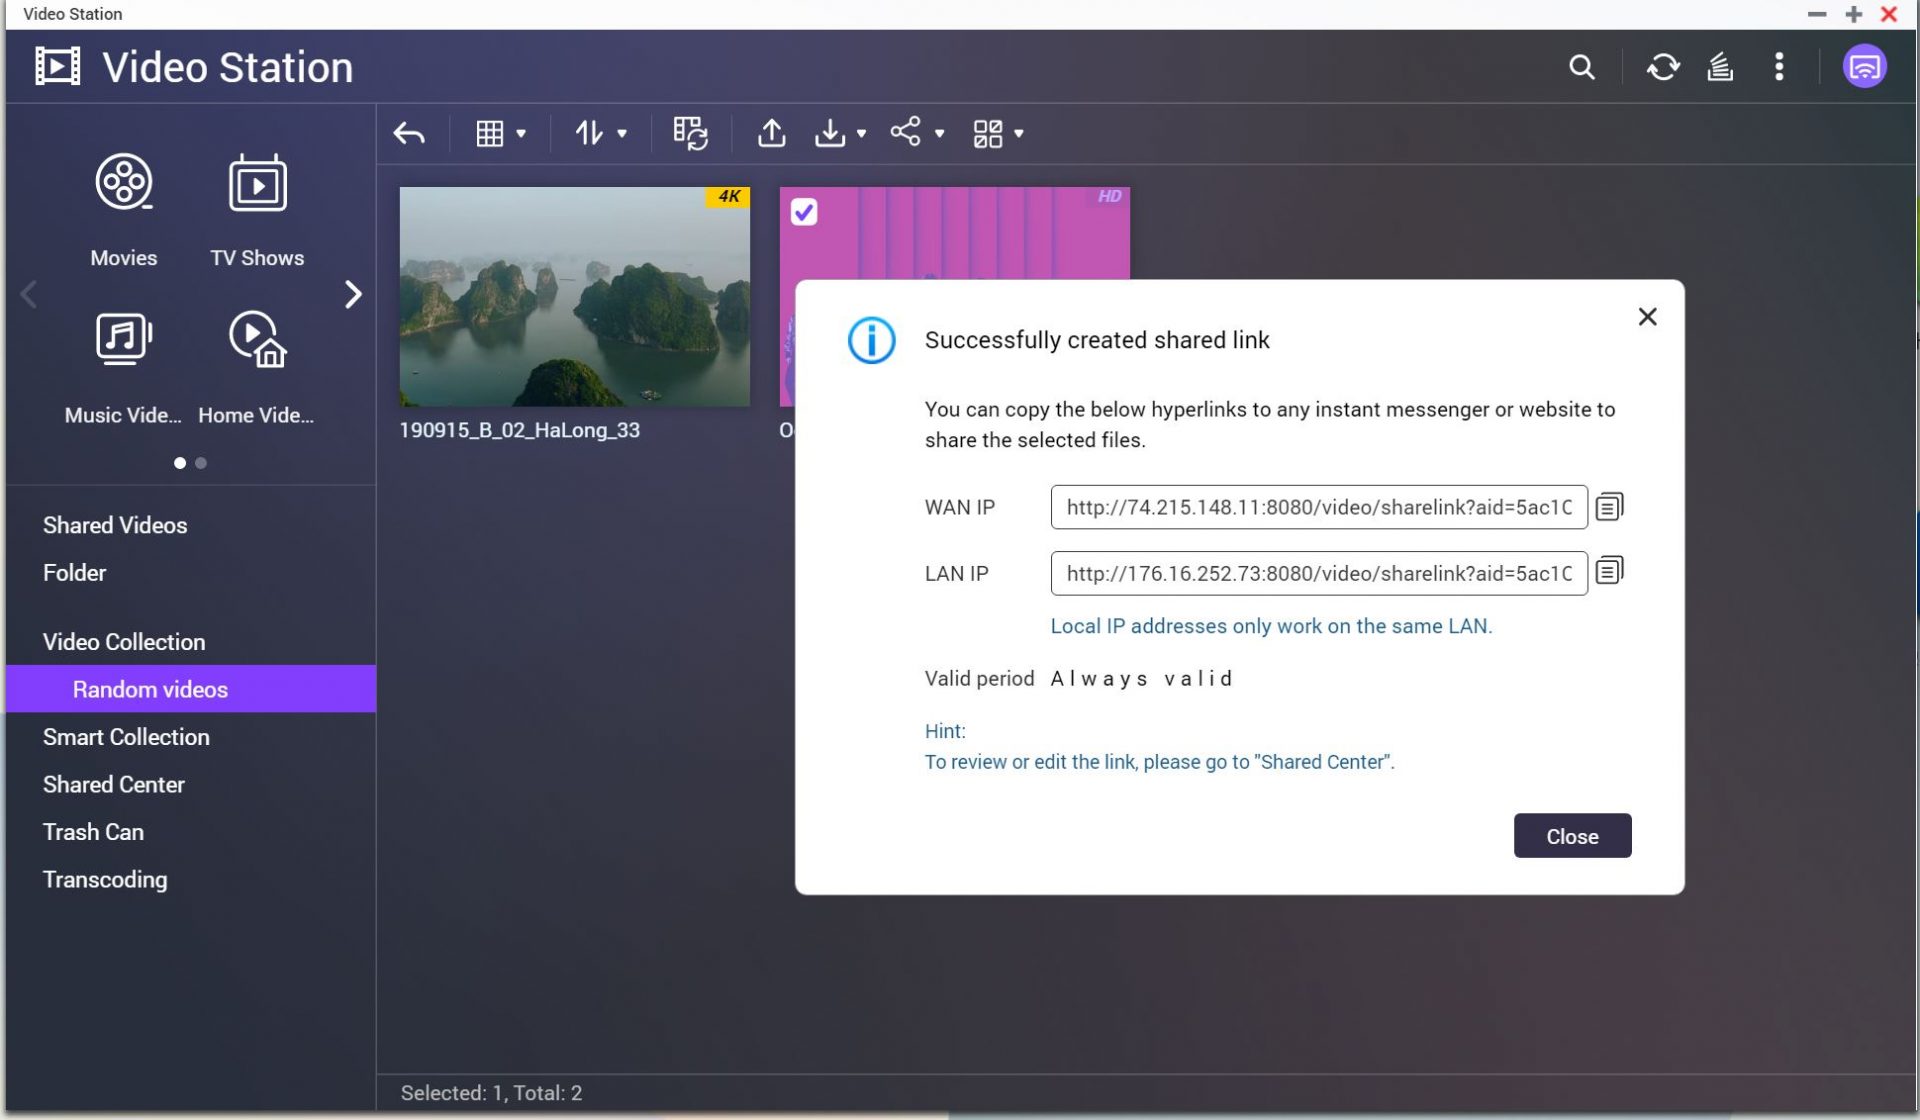Select Random videos collection

click(191, 689)
